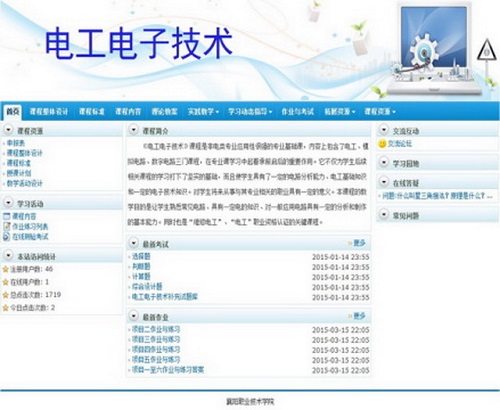This screenshot has height=410, width=500.
Task: Open the 项目二作业与练习 link
Action: click(156, 330)
